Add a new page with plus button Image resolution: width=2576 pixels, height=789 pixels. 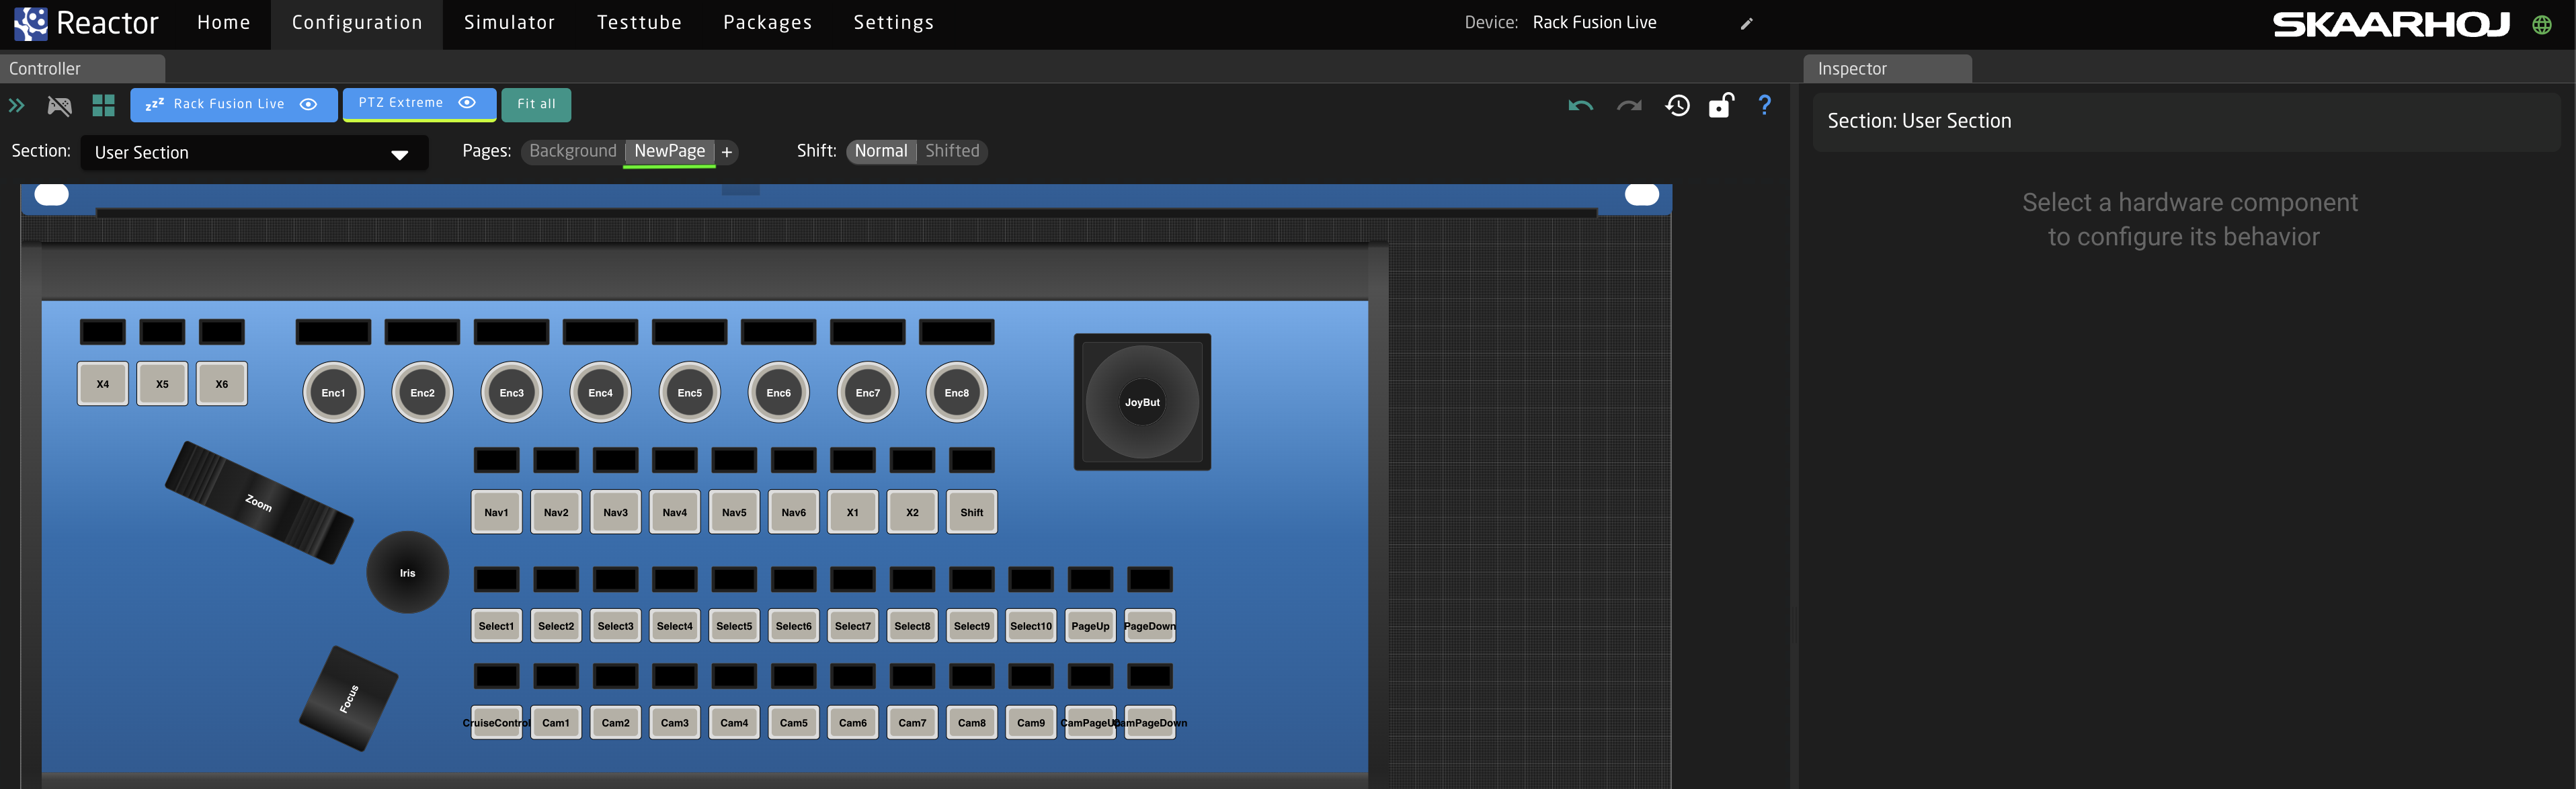coord(727,152)
